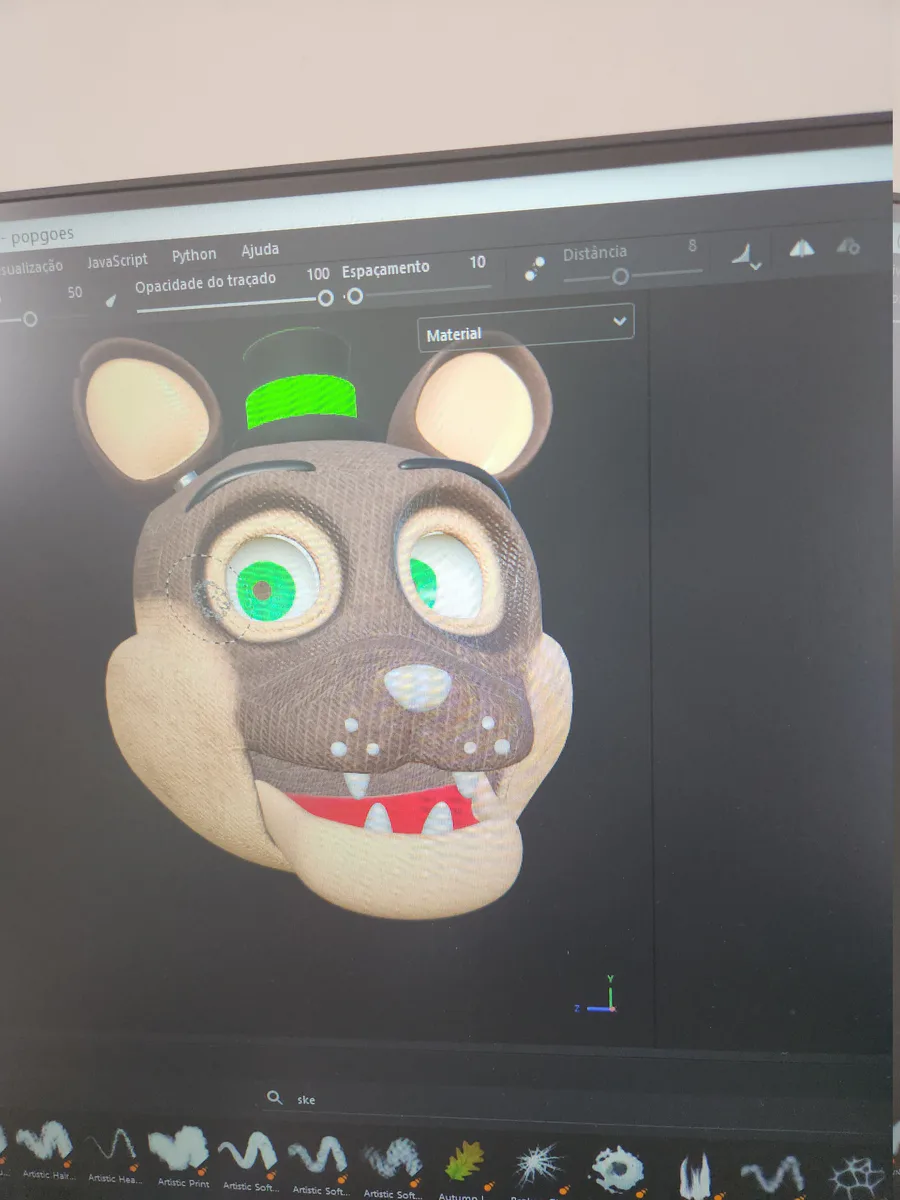
Task: Select the Autumn leaf brush
Action: (463, 1166)
